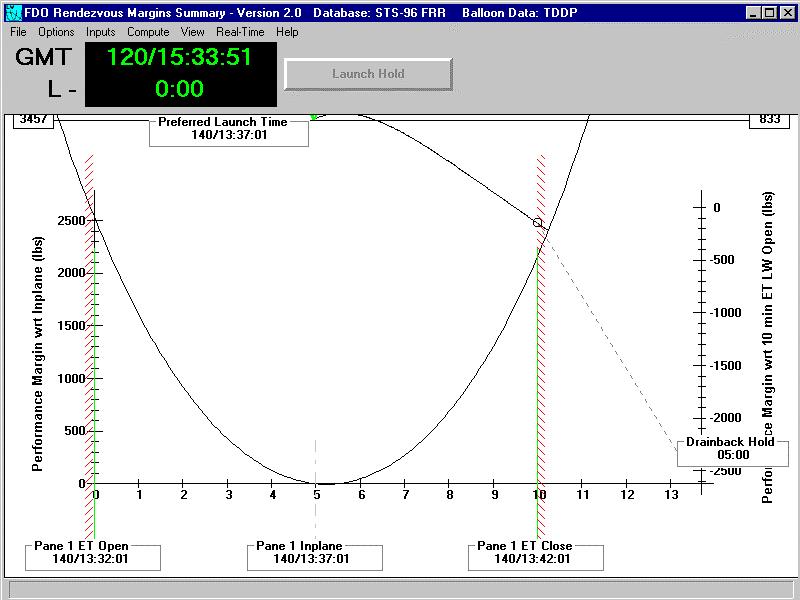Click the circle marker on the curve
Viewport: 800px width, 600px height.
[538, 223]
